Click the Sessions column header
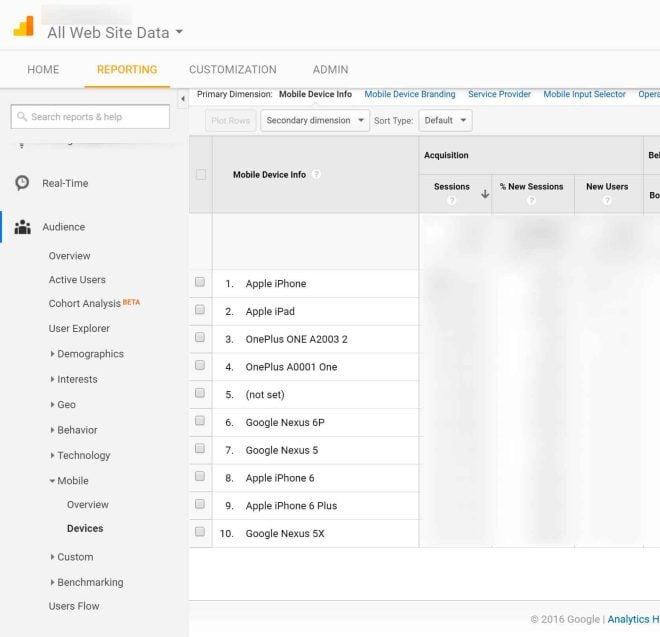 452,187
